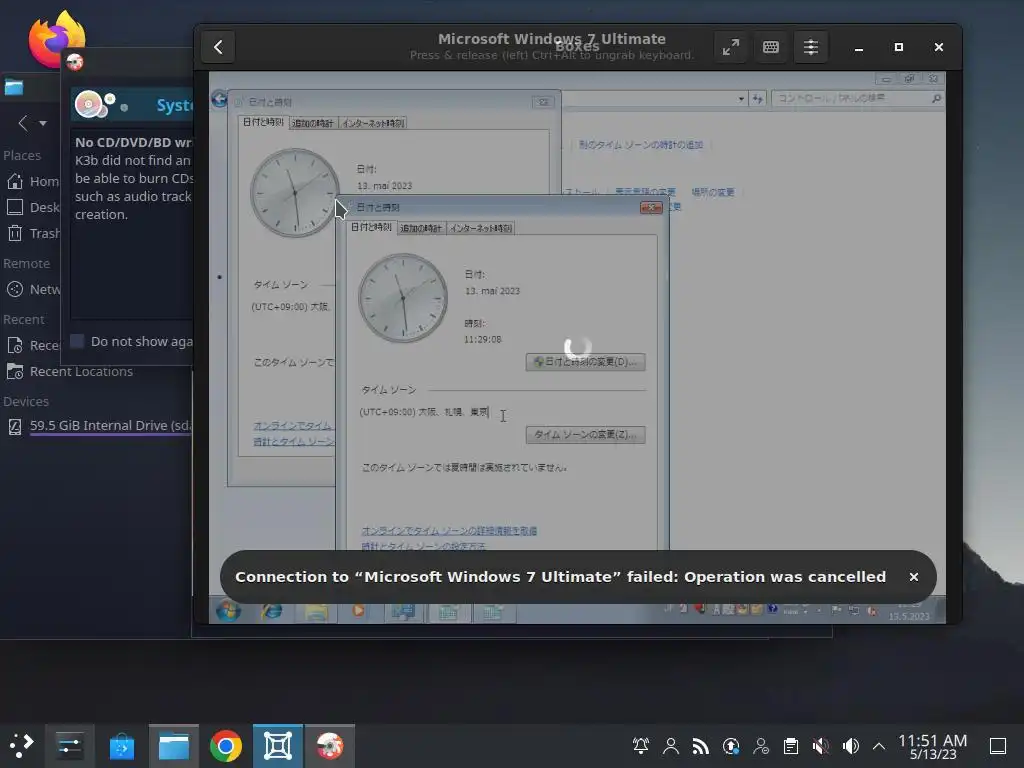Screen dimensions: 1024x768
Task: Open the Firefox desktop icon
Action: (x=57, y=37)
